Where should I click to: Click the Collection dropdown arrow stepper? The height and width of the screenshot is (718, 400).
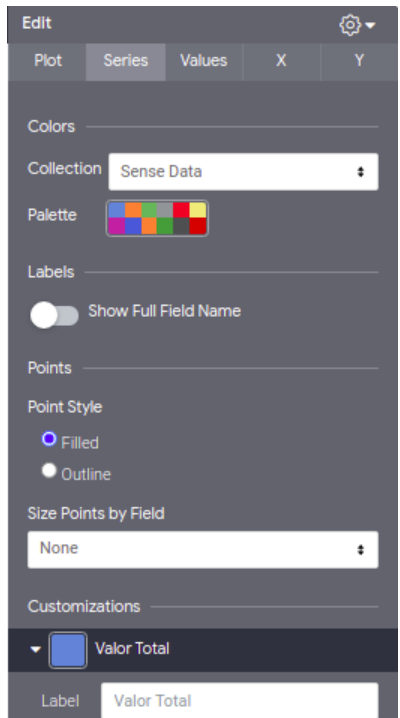pyautogui.click(x=361, y=172)
